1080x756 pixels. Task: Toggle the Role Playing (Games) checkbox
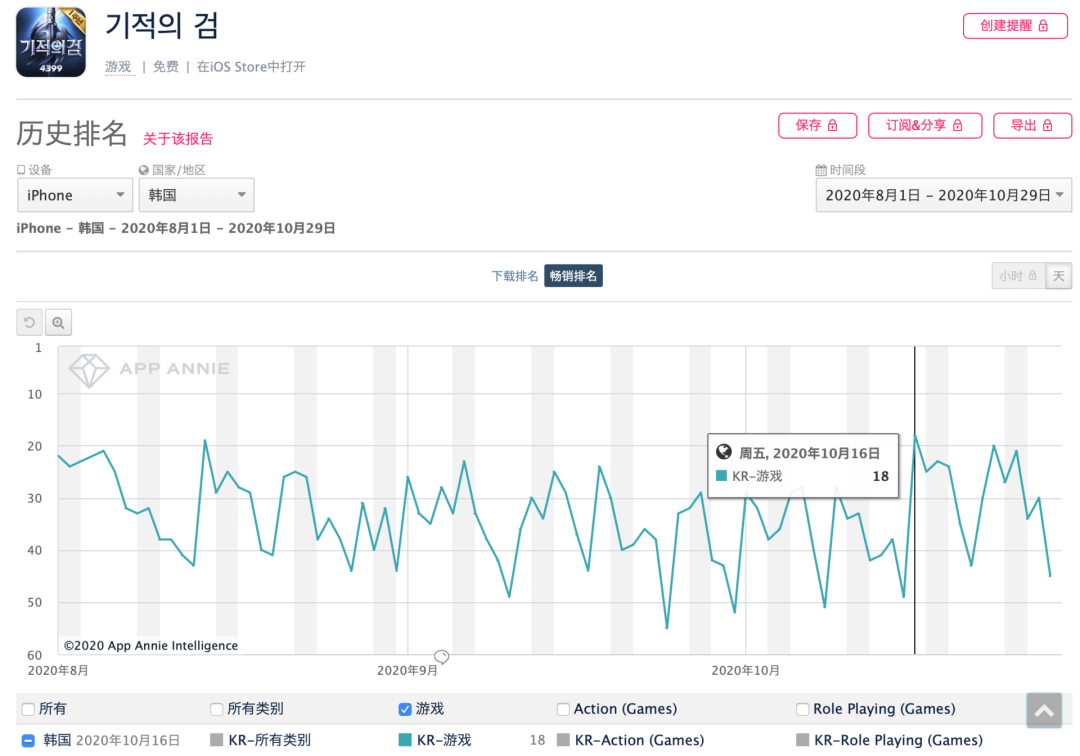802,708
